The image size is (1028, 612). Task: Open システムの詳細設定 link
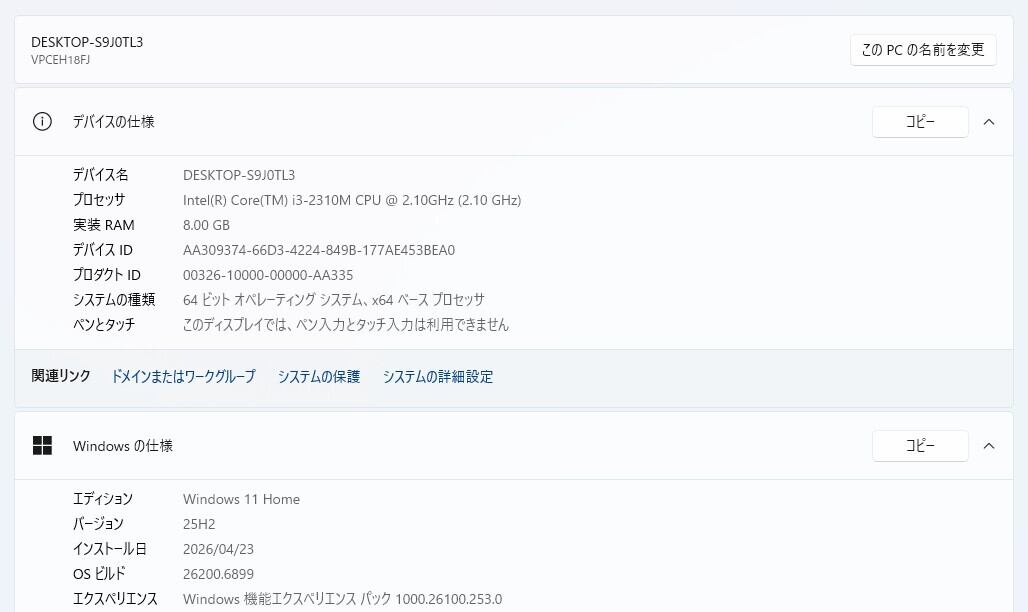pos(438,377)
